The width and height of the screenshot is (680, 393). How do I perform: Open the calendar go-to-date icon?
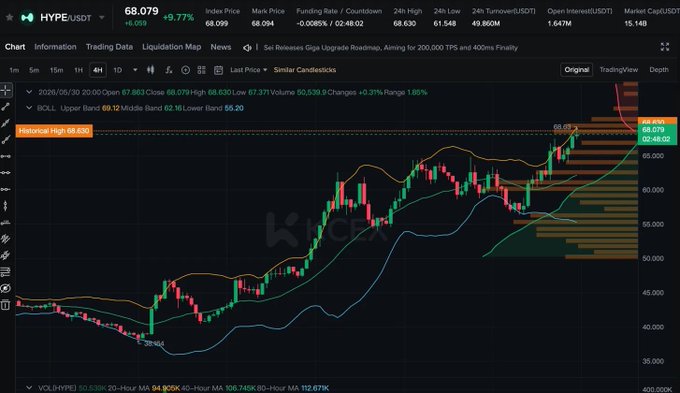[x=219, y=70]
